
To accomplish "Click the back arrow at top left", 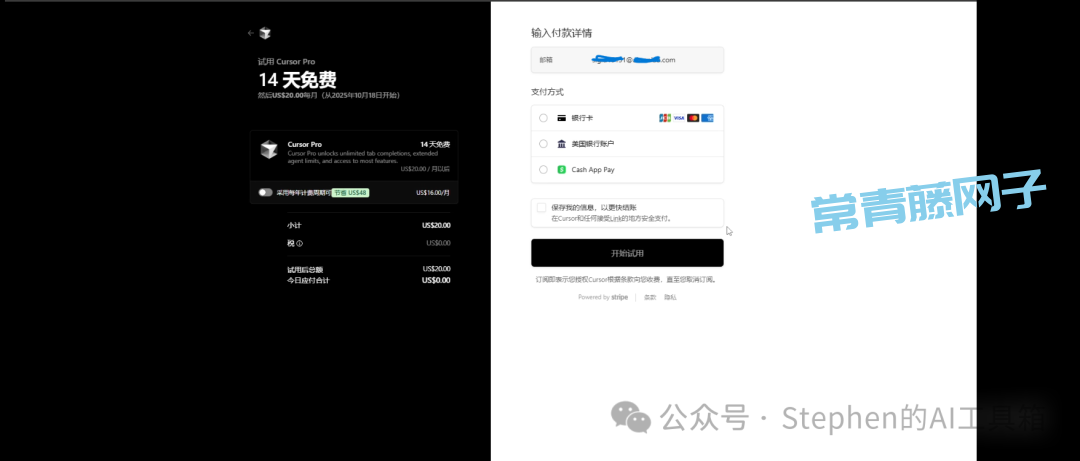I will click(251, 33).
